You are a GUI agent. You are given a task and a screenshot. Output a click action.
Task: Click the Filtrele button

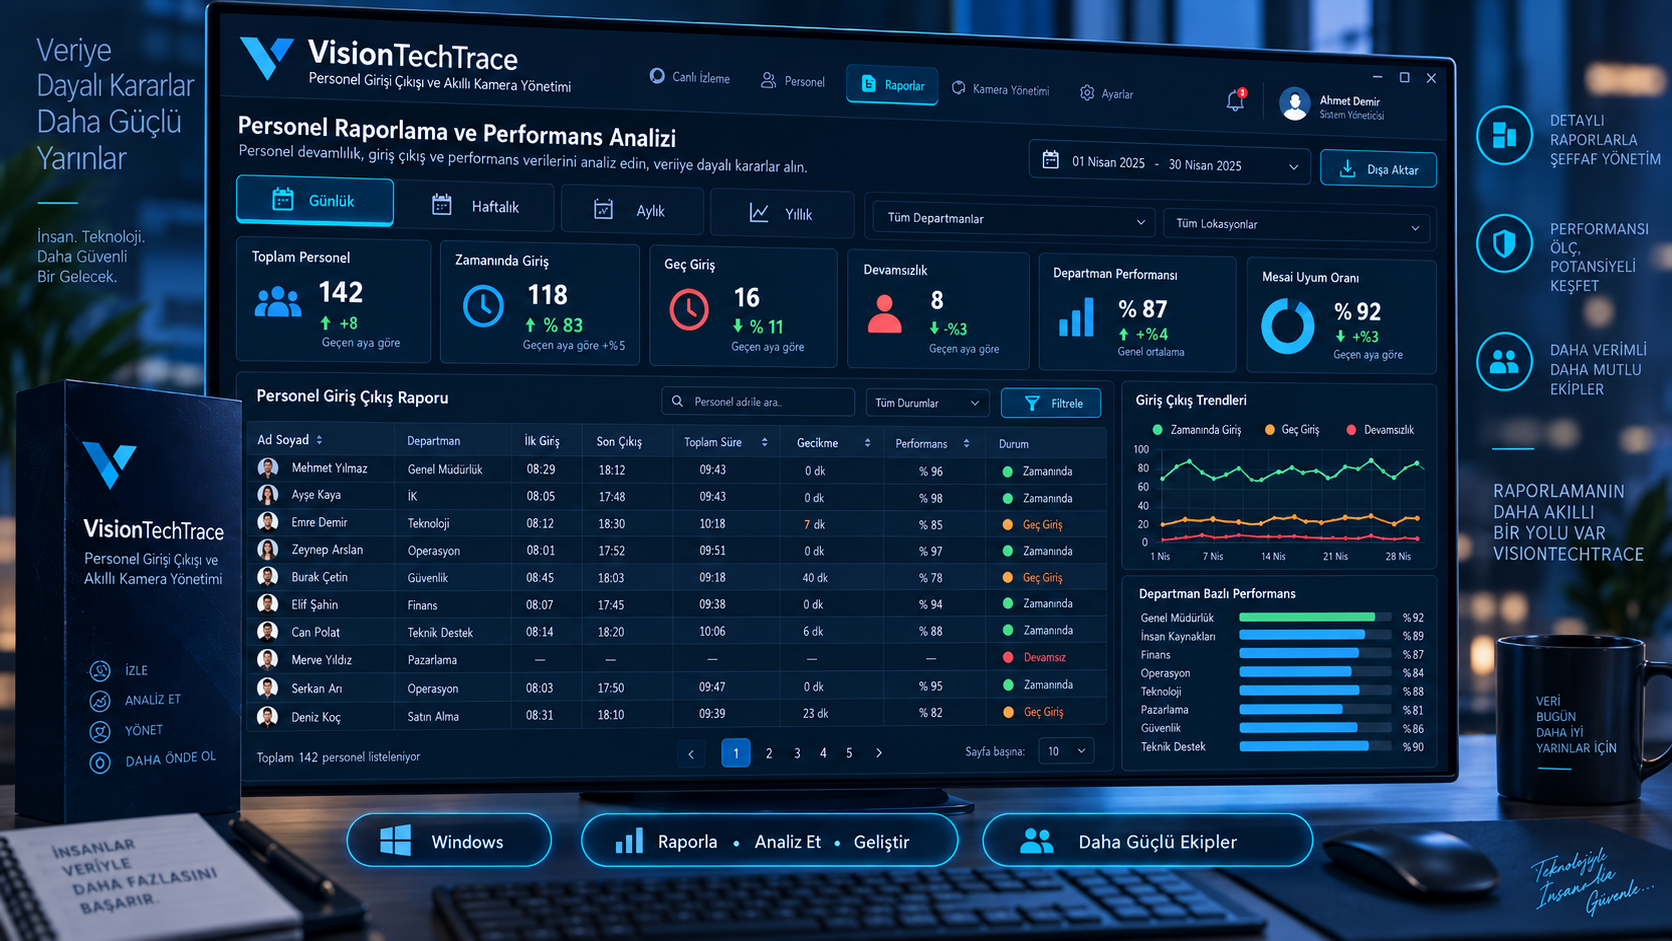tap(1051, 403)
